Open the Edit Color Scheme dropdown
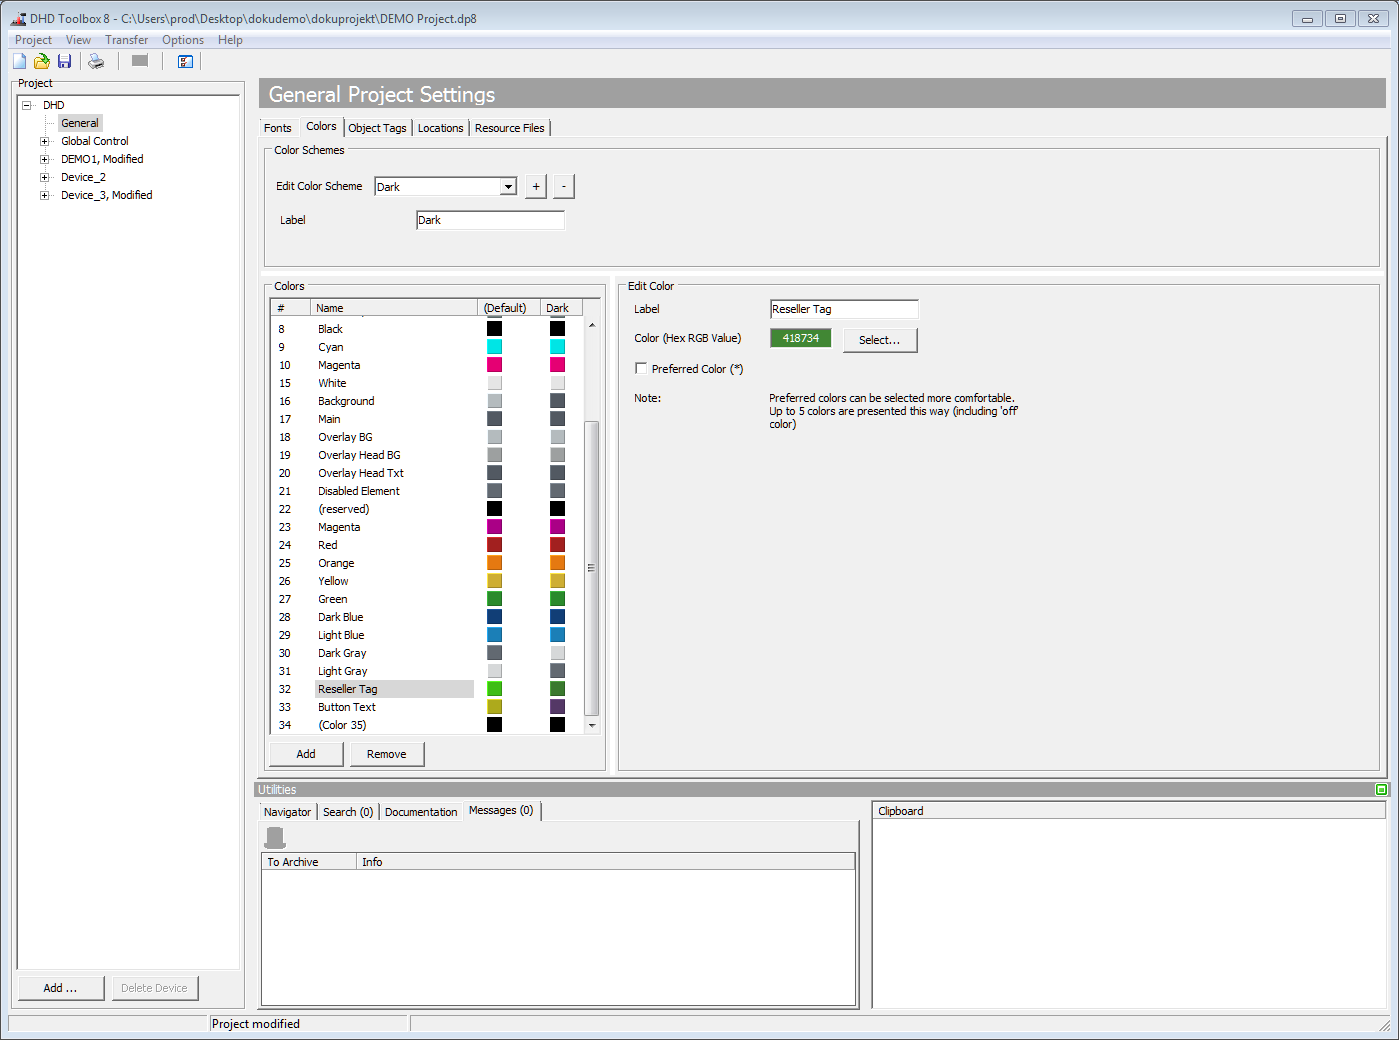1399x1040 pixels. tap(507, 186)
